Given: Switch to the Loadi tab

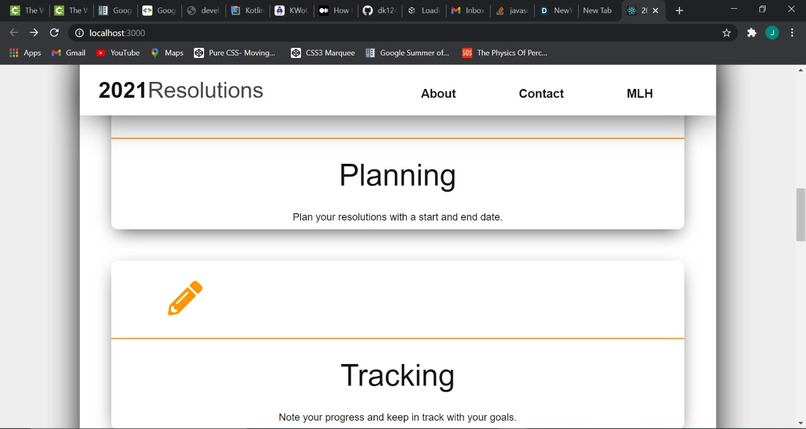Looking at the screenshot, I should pyautogui.click(x=424, y=10).
